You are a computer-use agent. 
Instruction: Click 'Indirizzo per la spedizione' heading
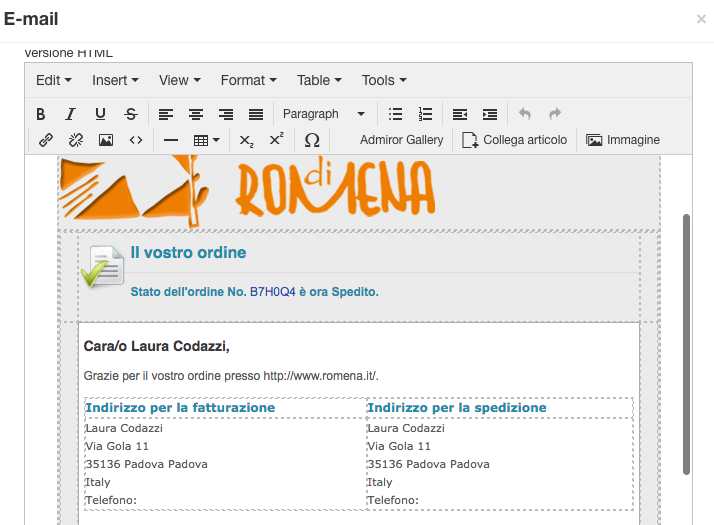tap(457, 408)
